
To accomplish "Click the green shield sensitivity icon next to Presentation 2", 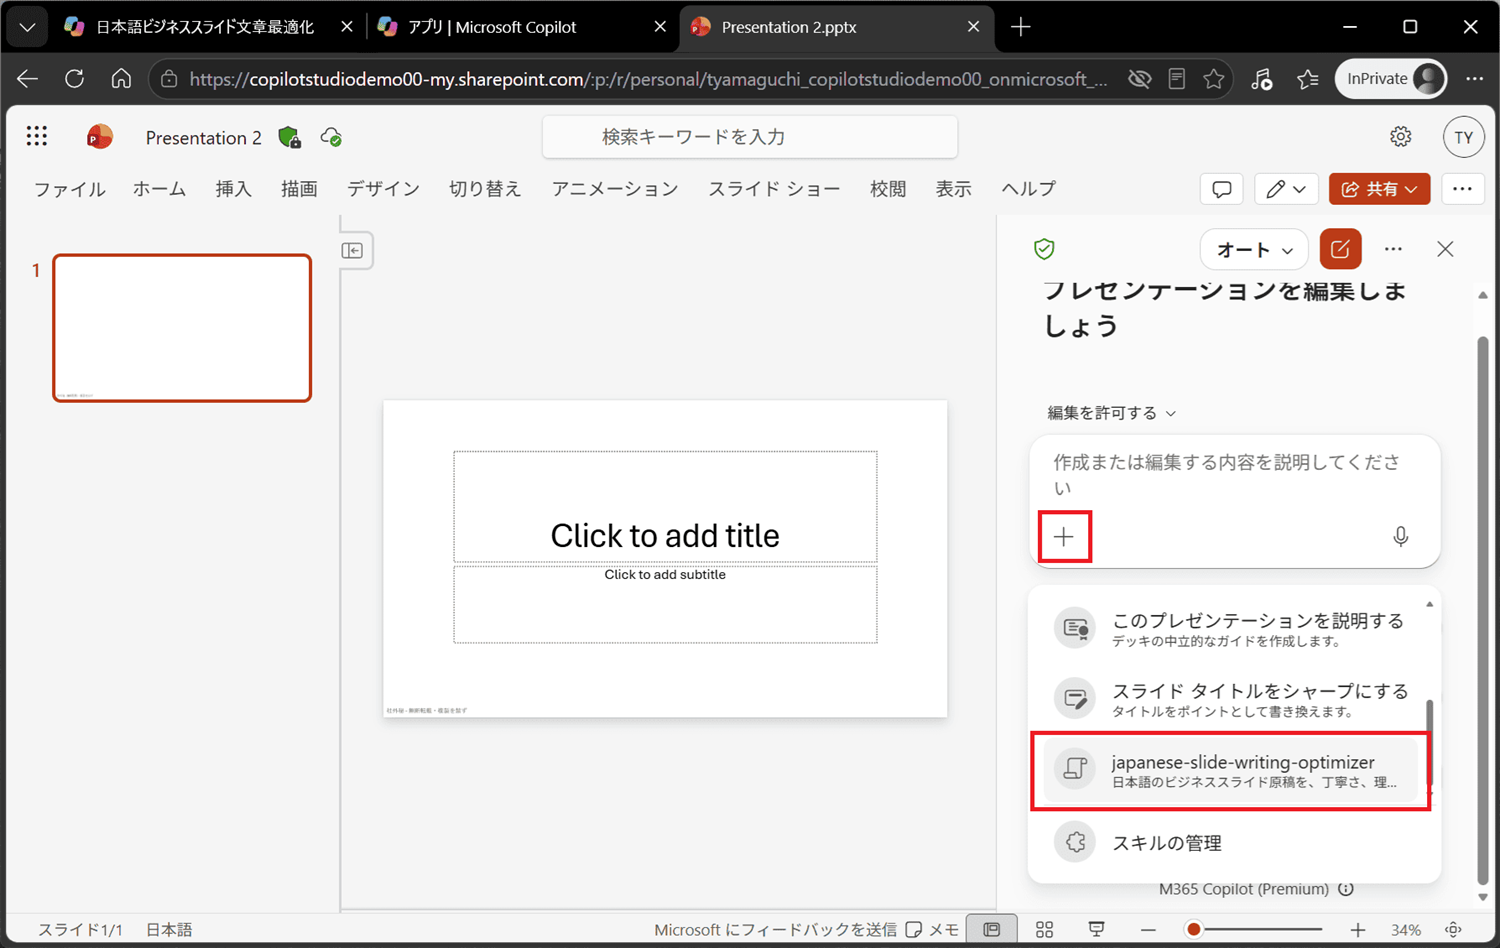I will pos(290,137).
